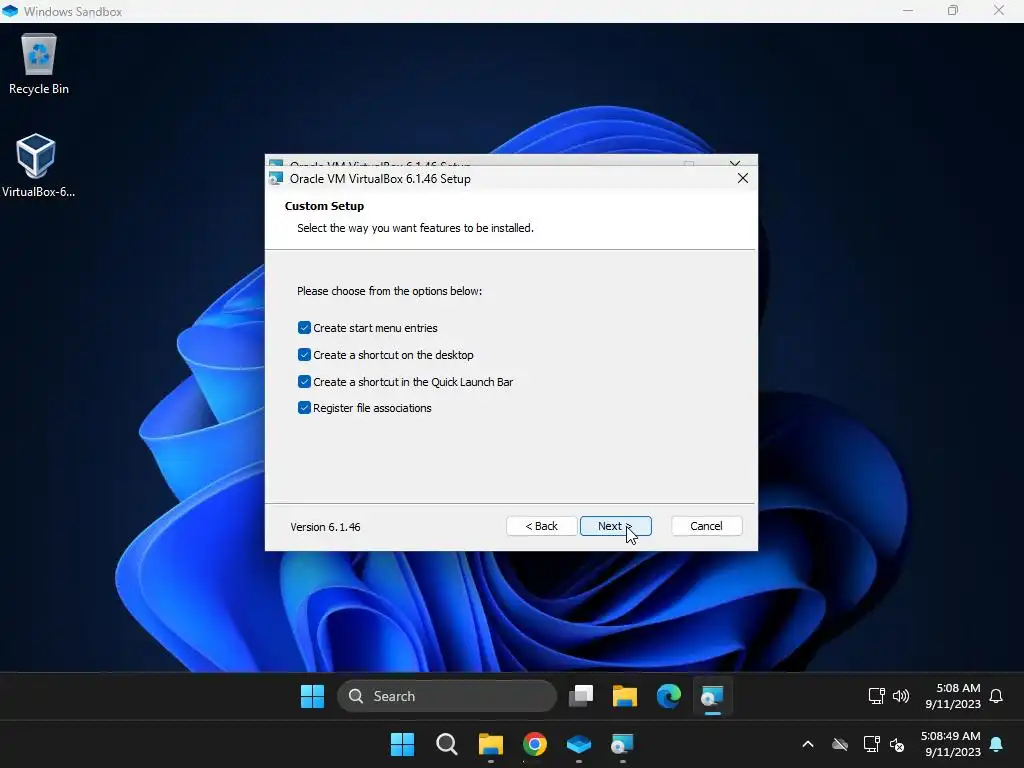The height and width of the screenshot is (768, 1024).
Task: Open the host Windows Start button
Action: tap(402, 744)
